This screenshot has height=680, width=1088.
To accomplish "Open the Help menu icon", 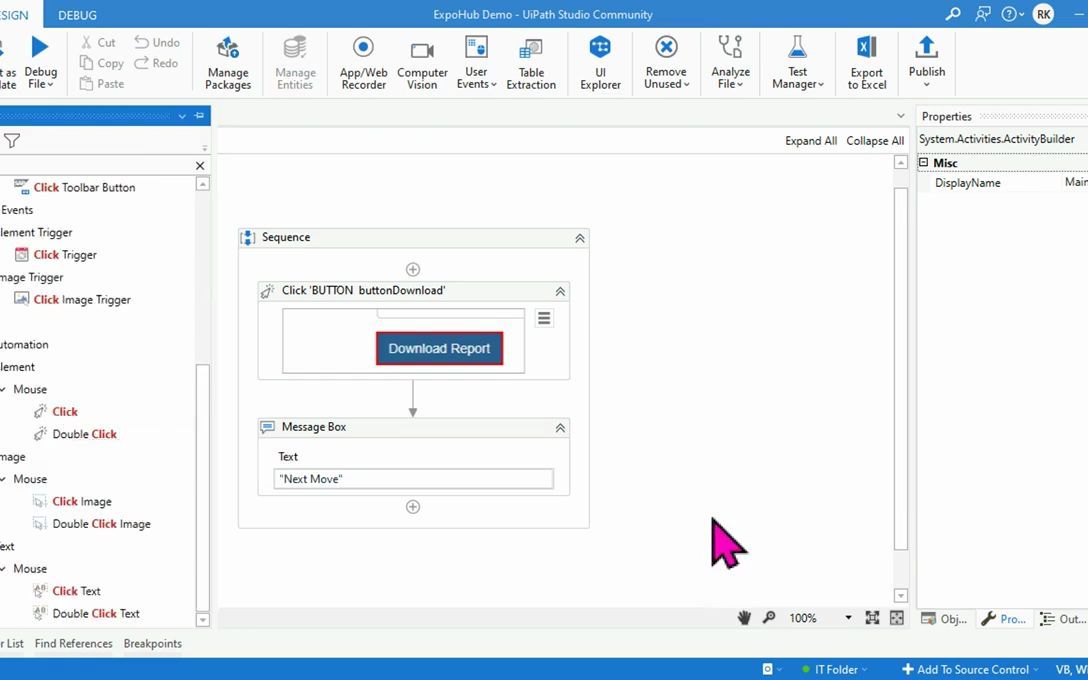I will (x=1013, y=14).
